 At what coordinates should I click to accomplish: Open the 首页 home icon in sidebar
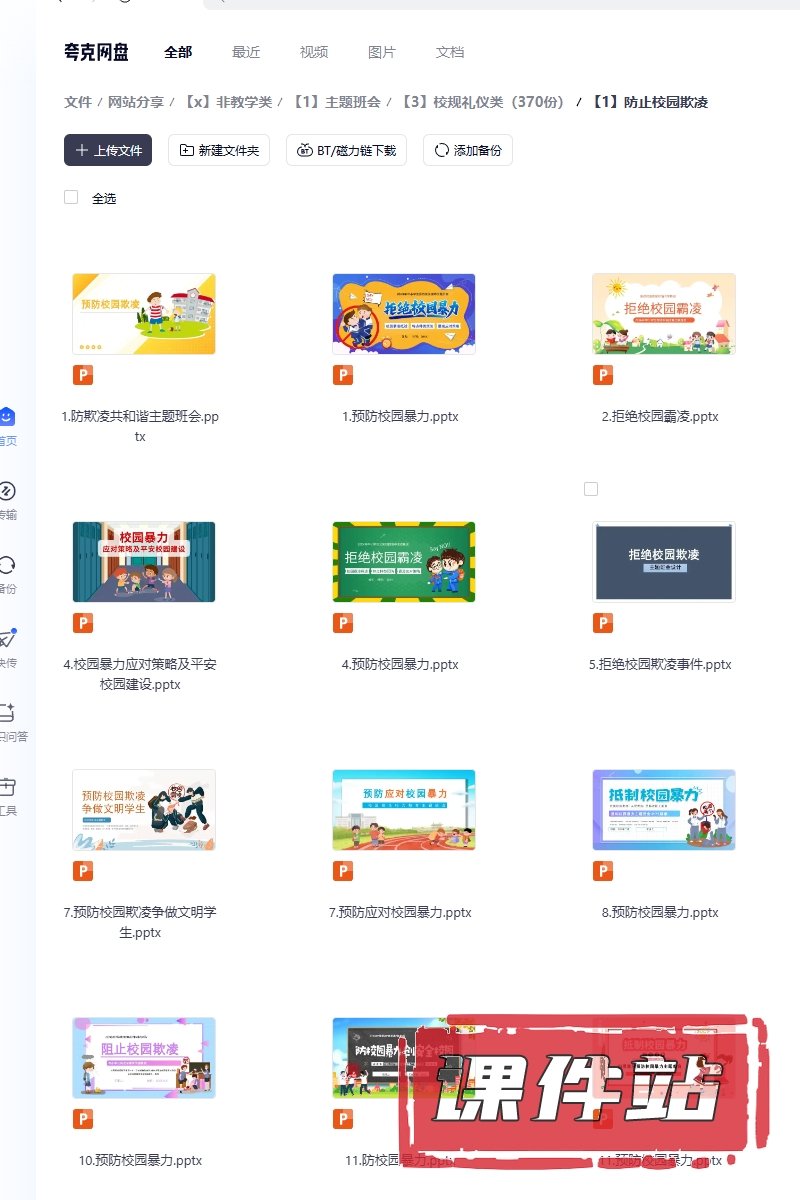(x=7, y=417)
